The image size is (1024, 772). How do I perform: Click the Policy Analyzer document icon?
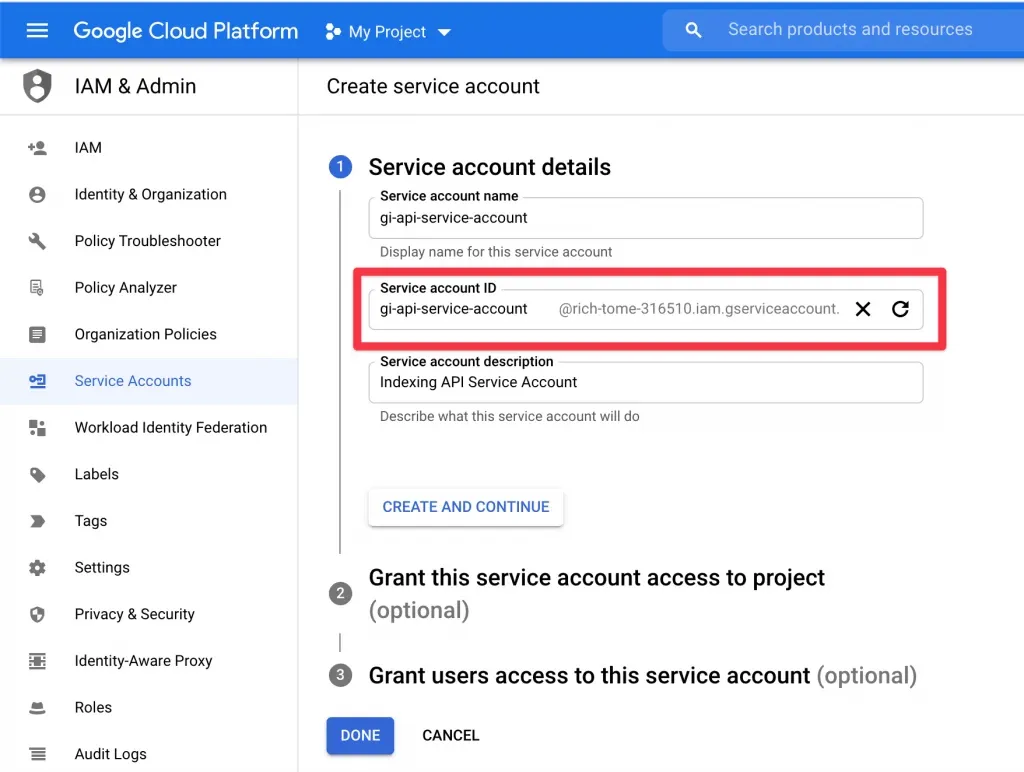point(37,287)
